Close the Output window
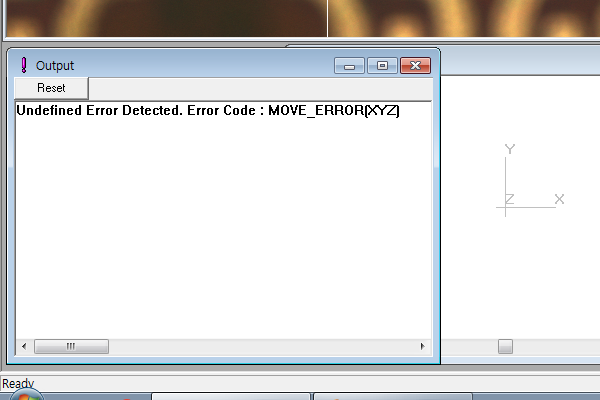 [x=414, y=66]
